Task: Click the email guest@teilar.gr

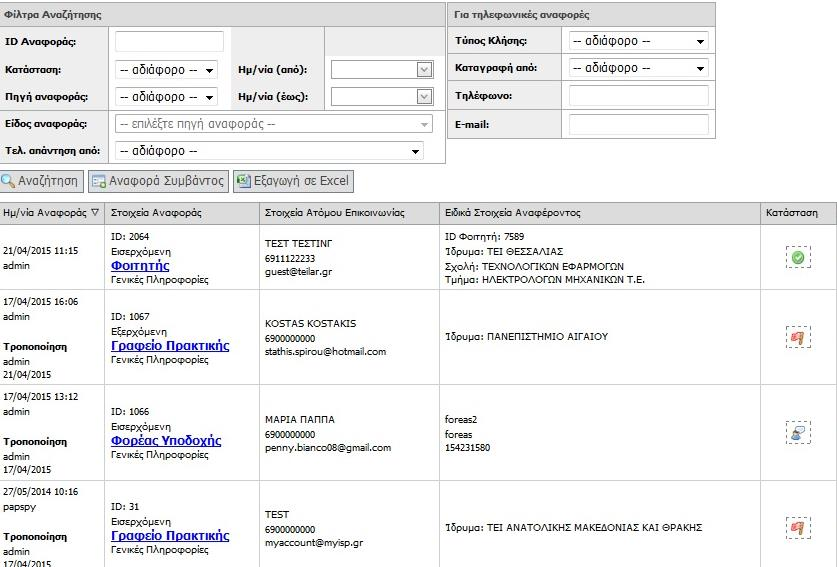Action: coord(298,272)
